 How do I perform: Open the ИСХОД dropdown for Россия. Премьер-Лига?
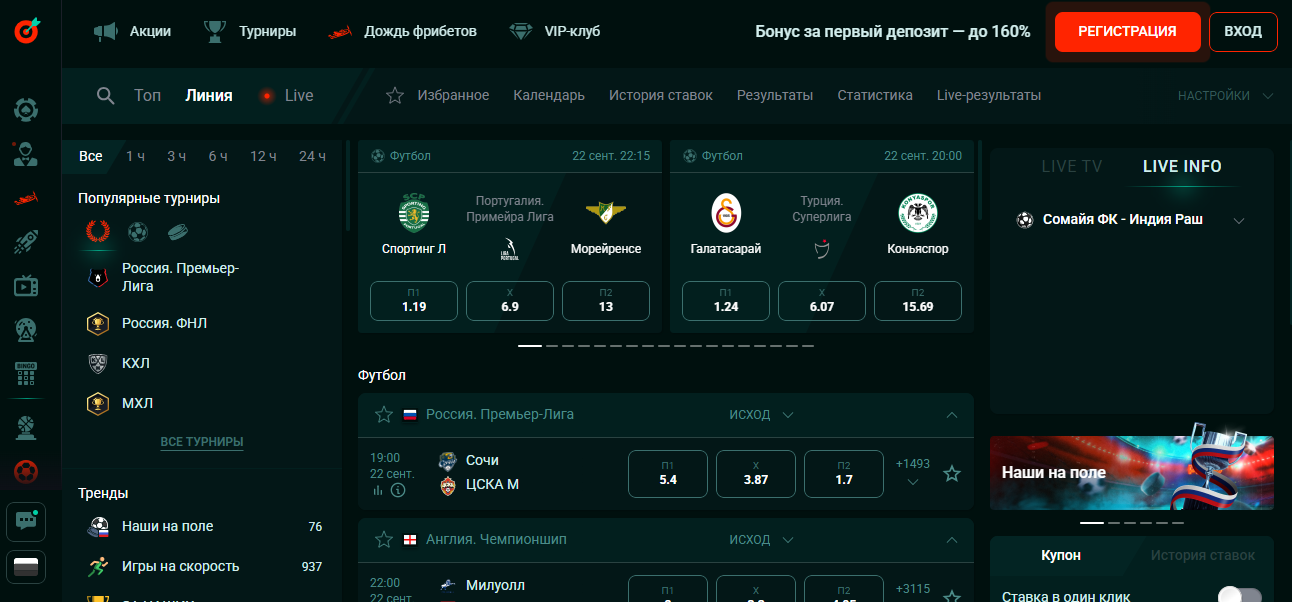(761, 415)
